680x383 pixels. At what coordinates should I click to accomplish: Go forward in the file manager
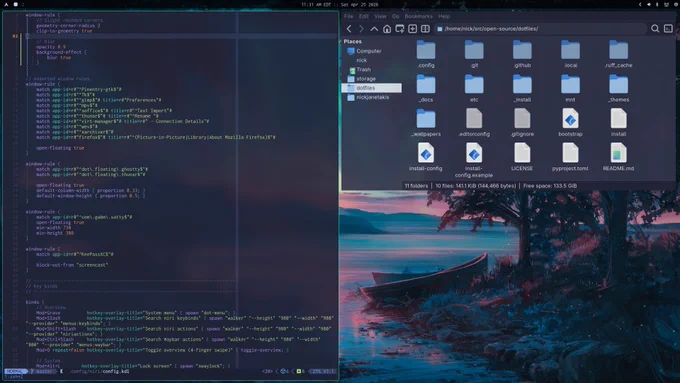(361, 29)
